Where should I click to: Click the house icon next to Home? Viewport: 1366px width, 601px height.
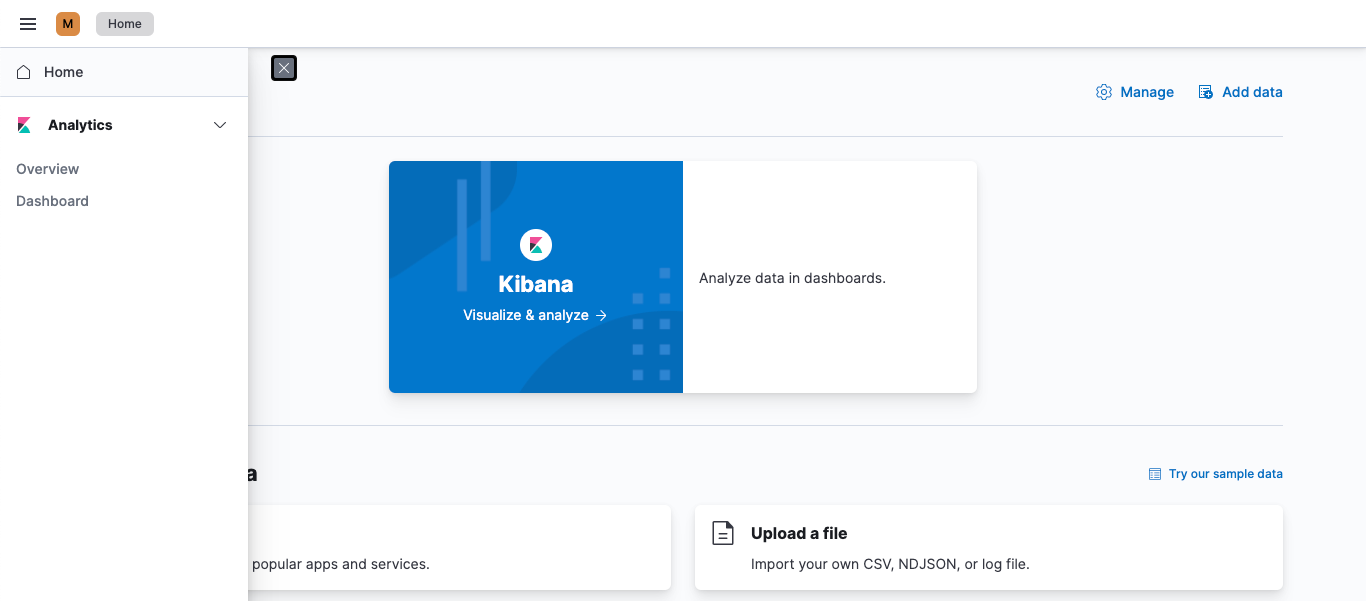pos(23,71)
